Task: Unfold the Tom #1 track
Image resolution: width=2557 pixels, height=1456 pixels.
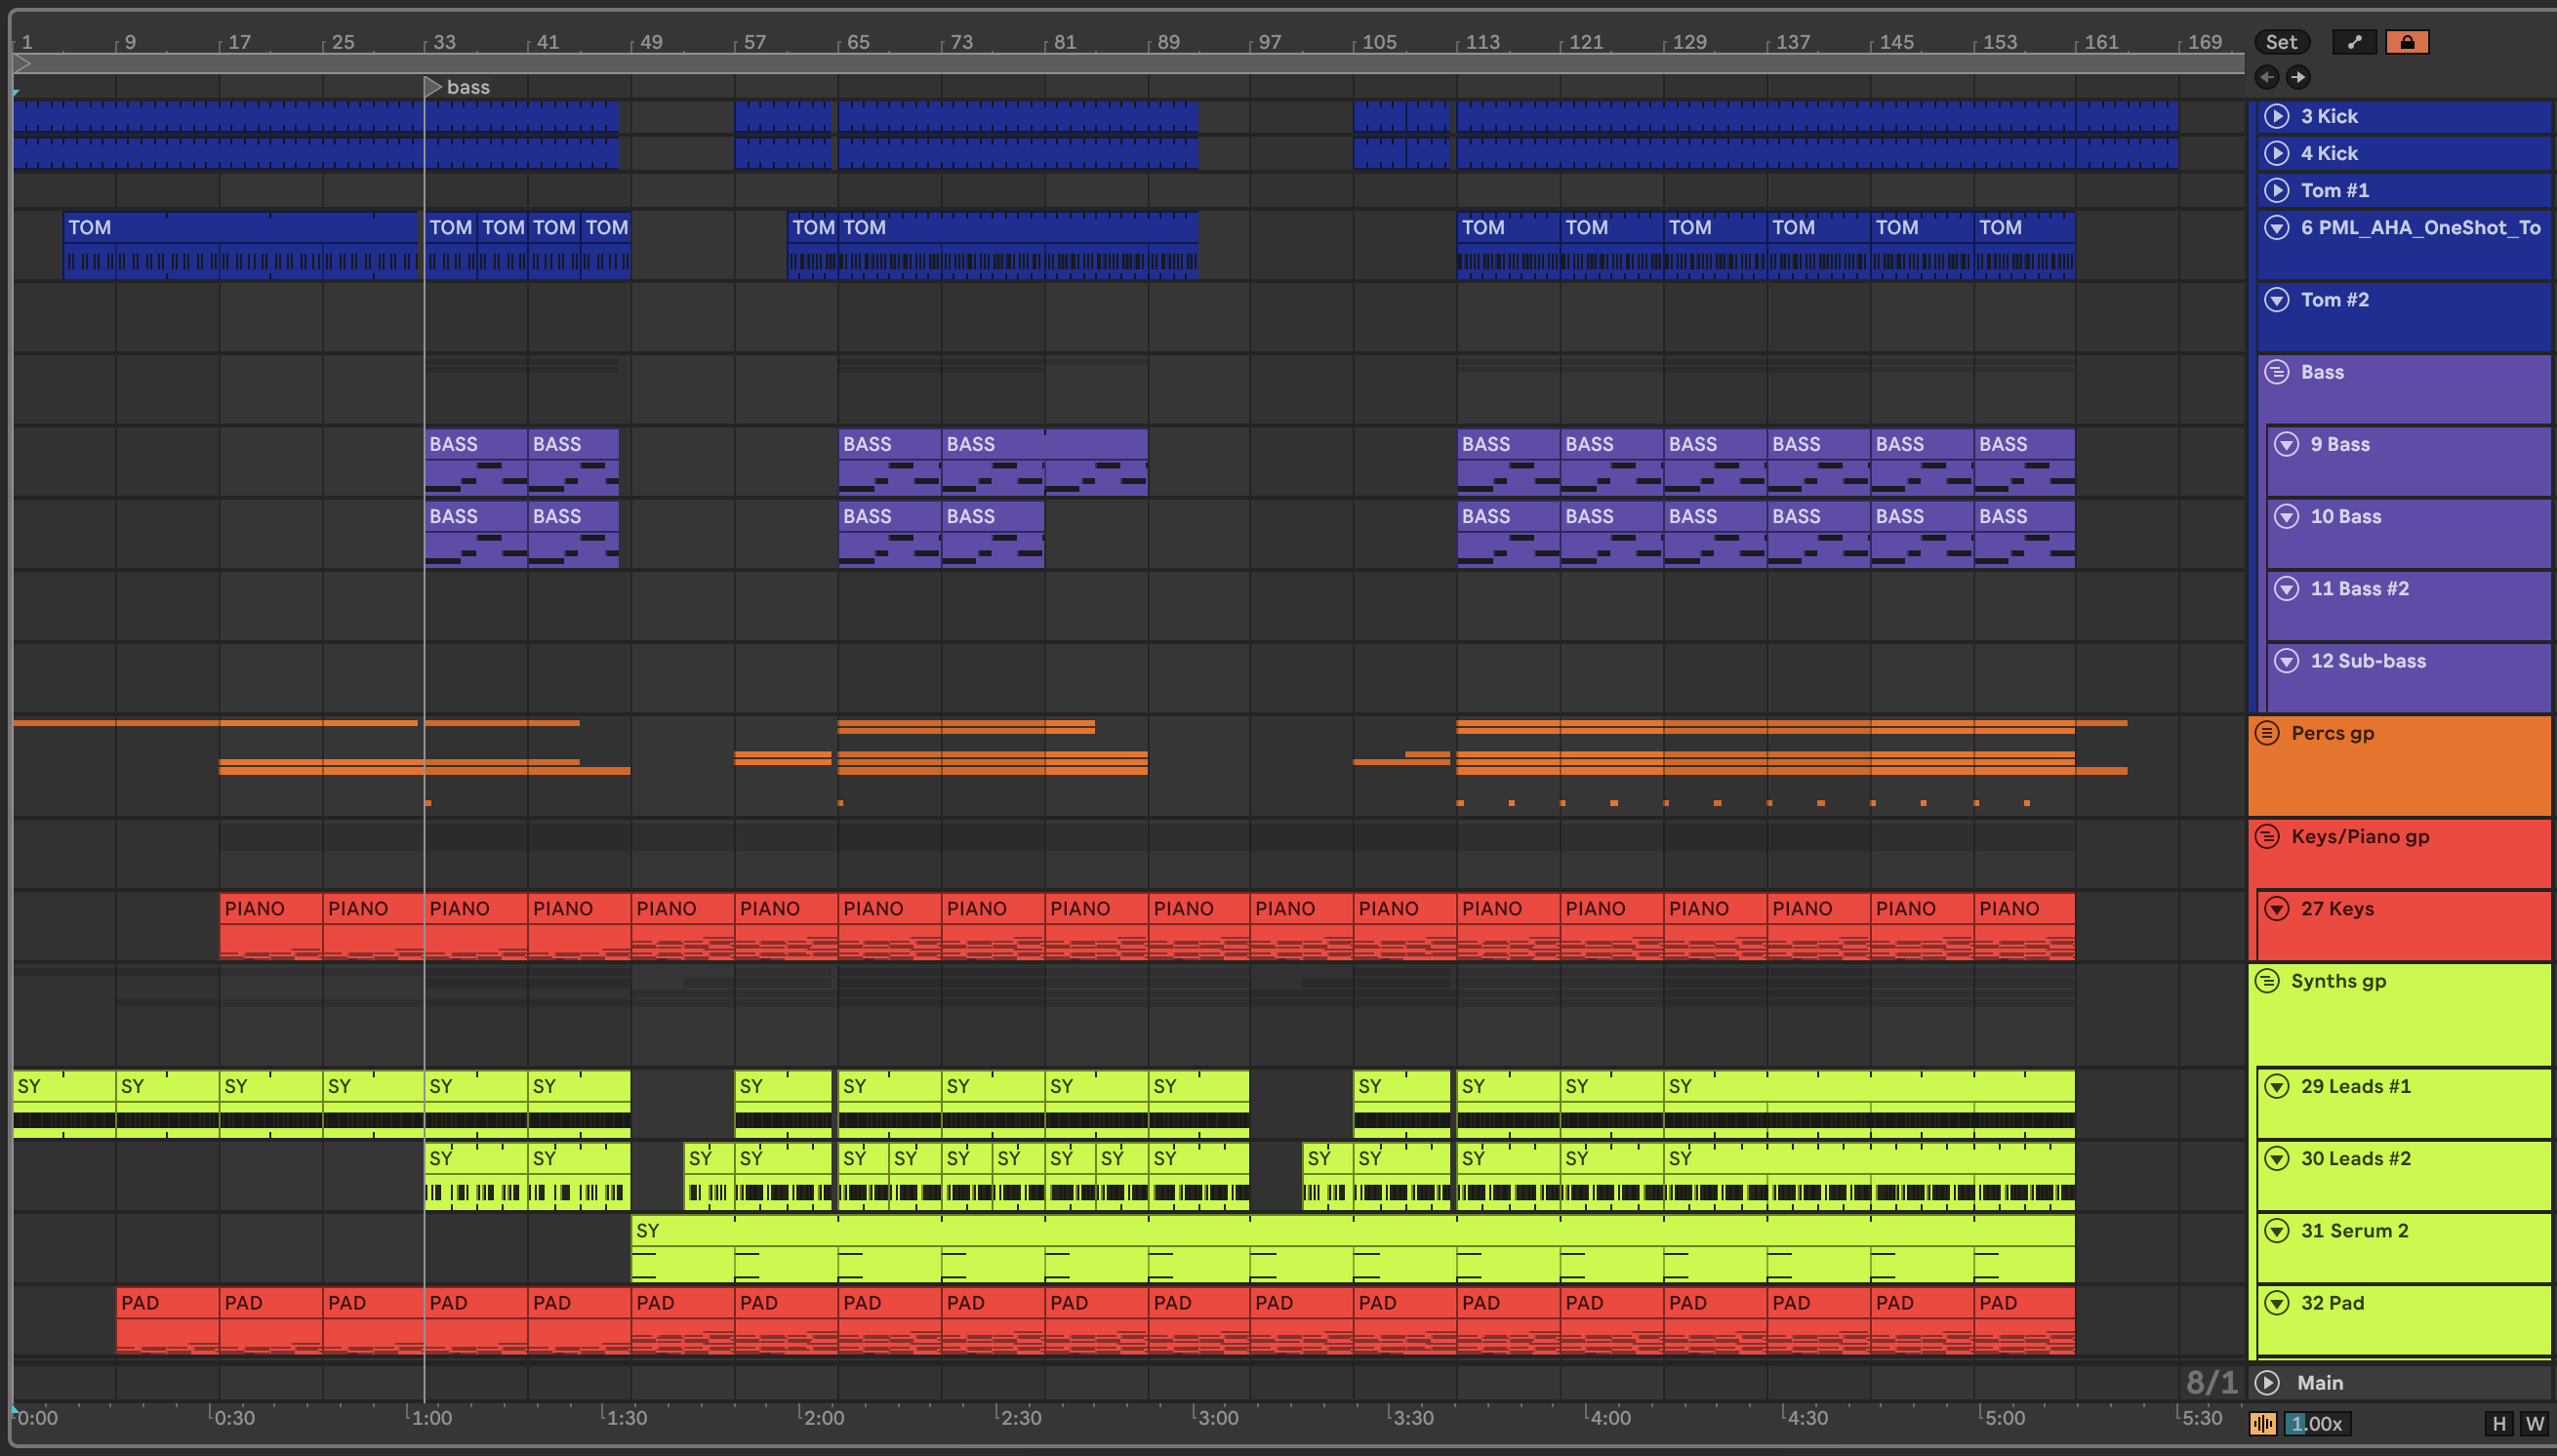Action: pos(2277,190)
